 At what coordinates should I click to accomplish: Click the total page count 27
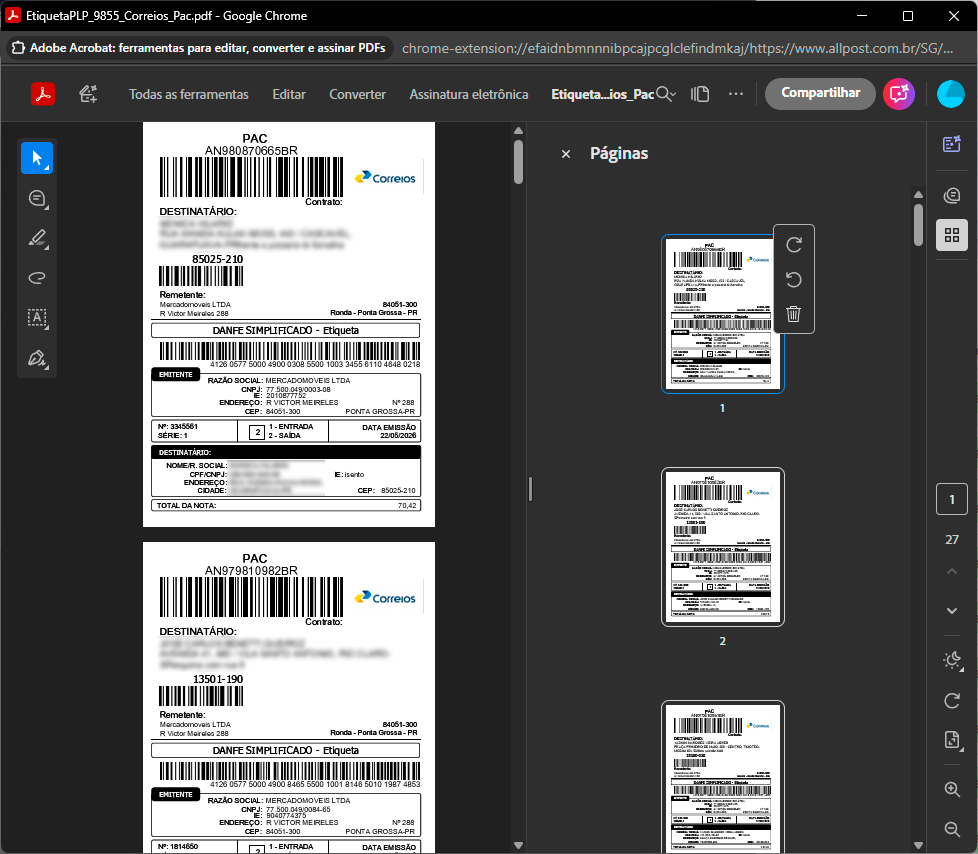pos(952,540)
